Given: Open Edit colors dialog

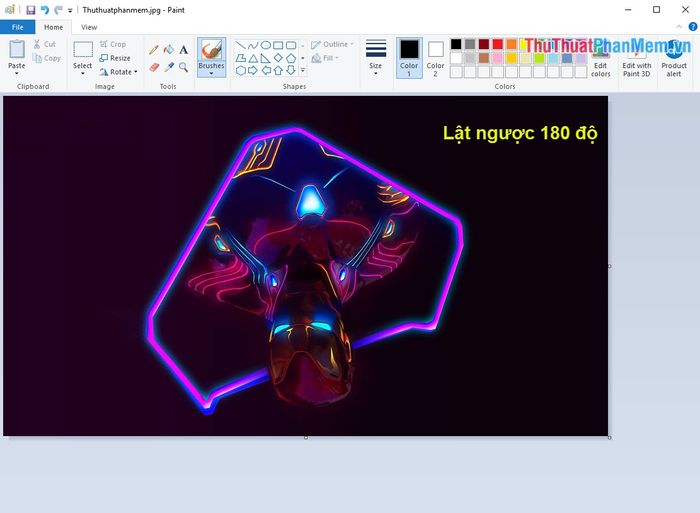Looking at the screenshot, I should [600, 58].
